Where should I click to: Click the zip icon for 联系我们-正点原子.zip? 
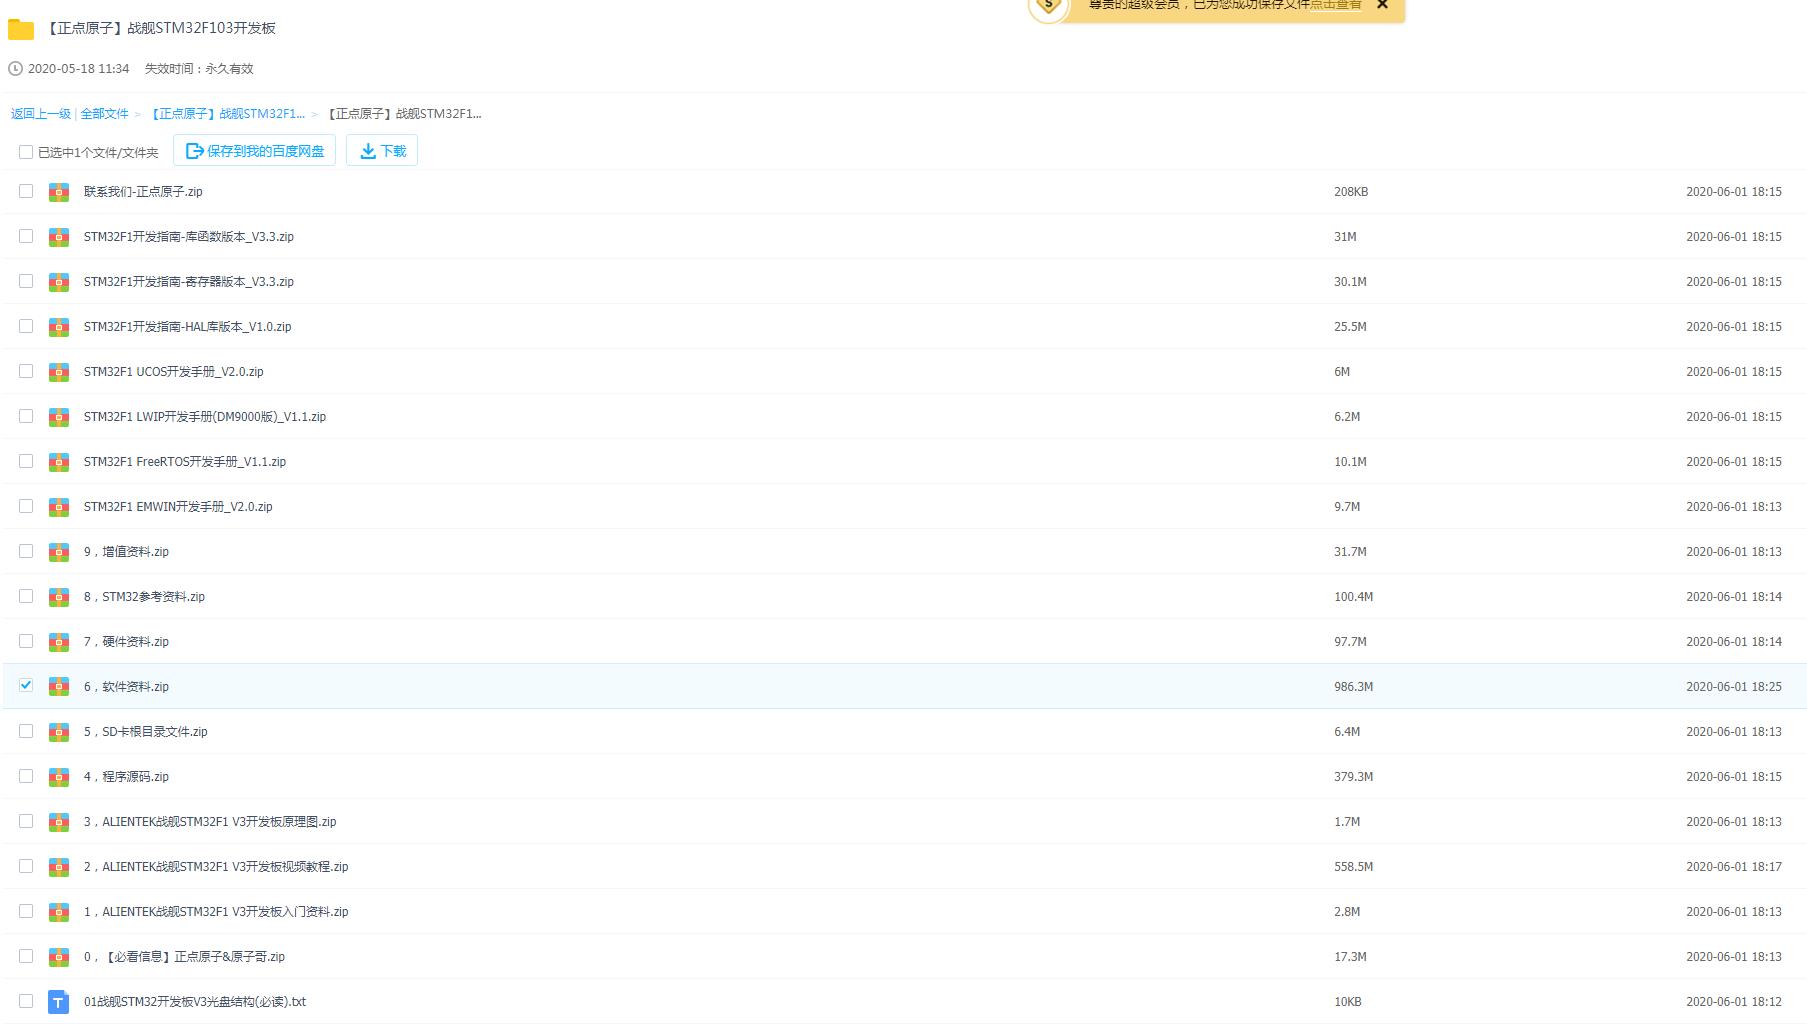coord(59,192)
